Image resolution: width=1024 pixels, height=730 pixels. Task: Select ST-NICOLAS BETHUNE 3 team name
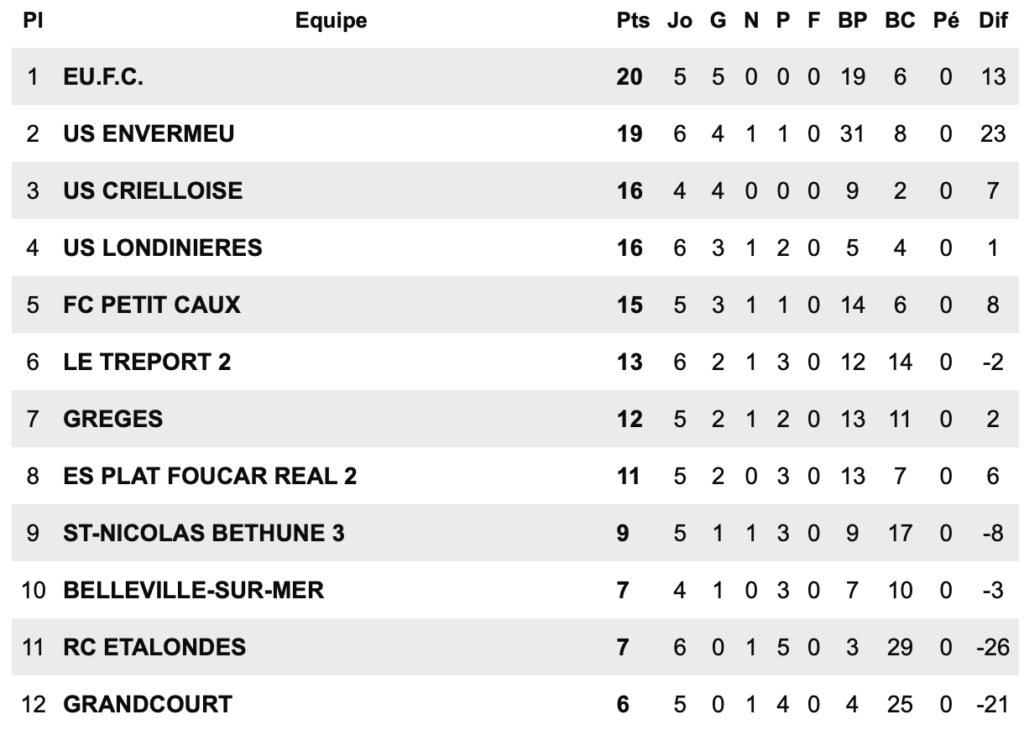coord(204,533)
